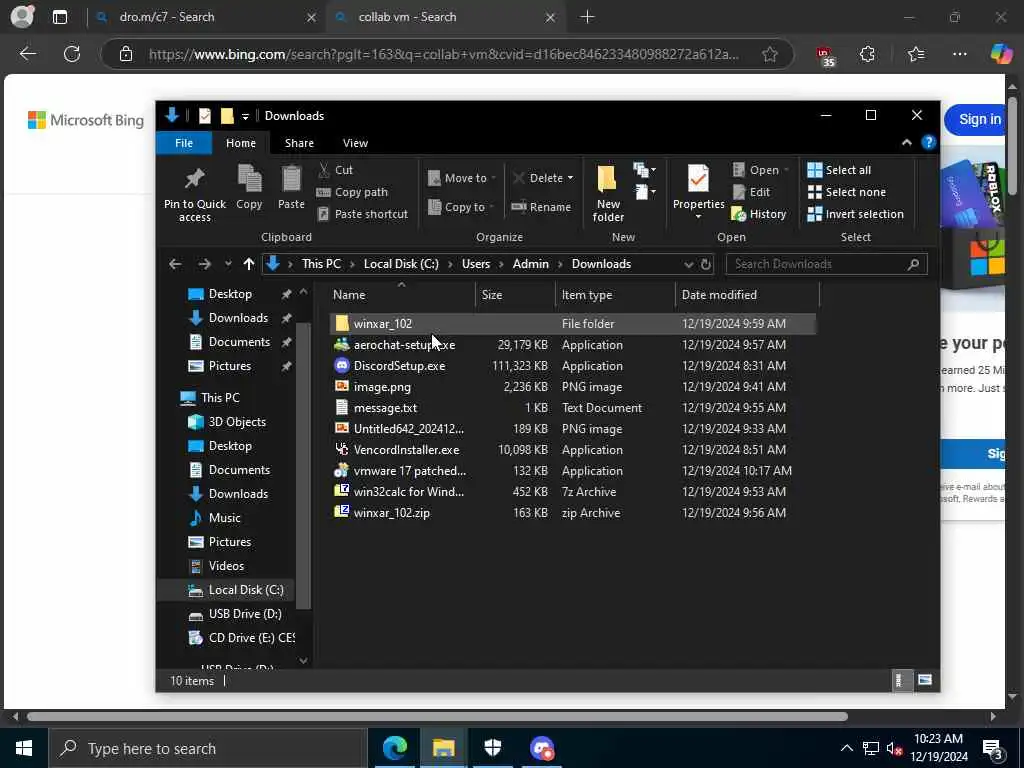Open Windows Security shield in taskbar
The height and width of the screenshot is (768, 1024).
(x=492, y=748)
